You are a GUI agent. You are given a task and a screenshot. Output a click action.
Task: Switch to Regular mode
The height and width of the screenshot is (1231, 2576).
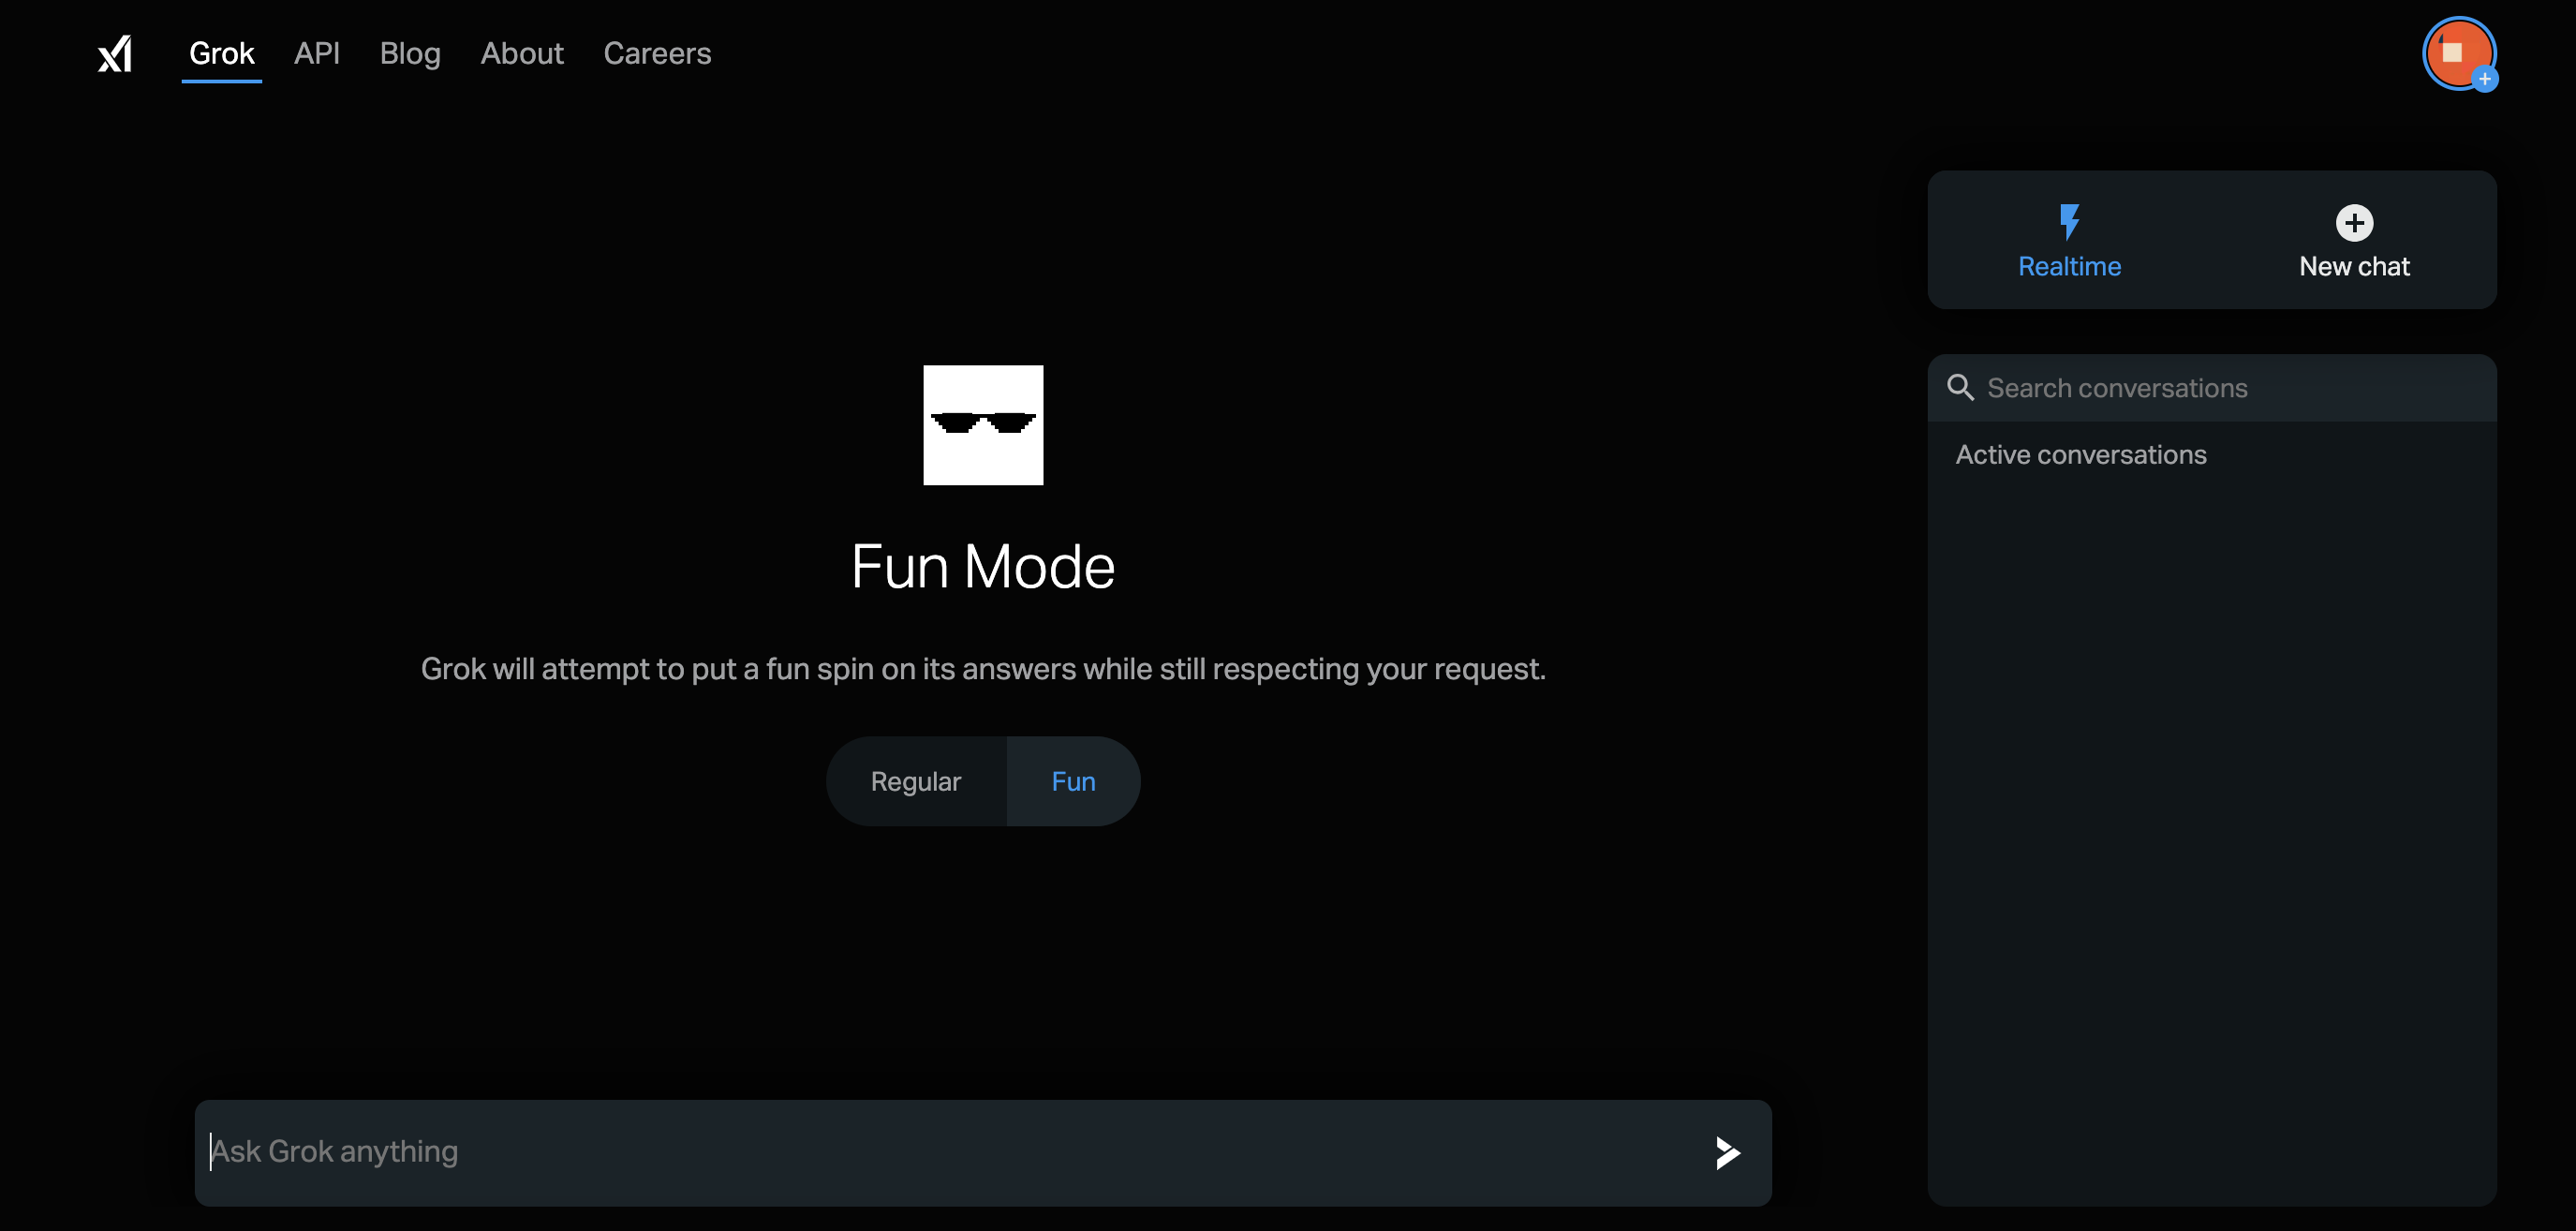(915, 781)
